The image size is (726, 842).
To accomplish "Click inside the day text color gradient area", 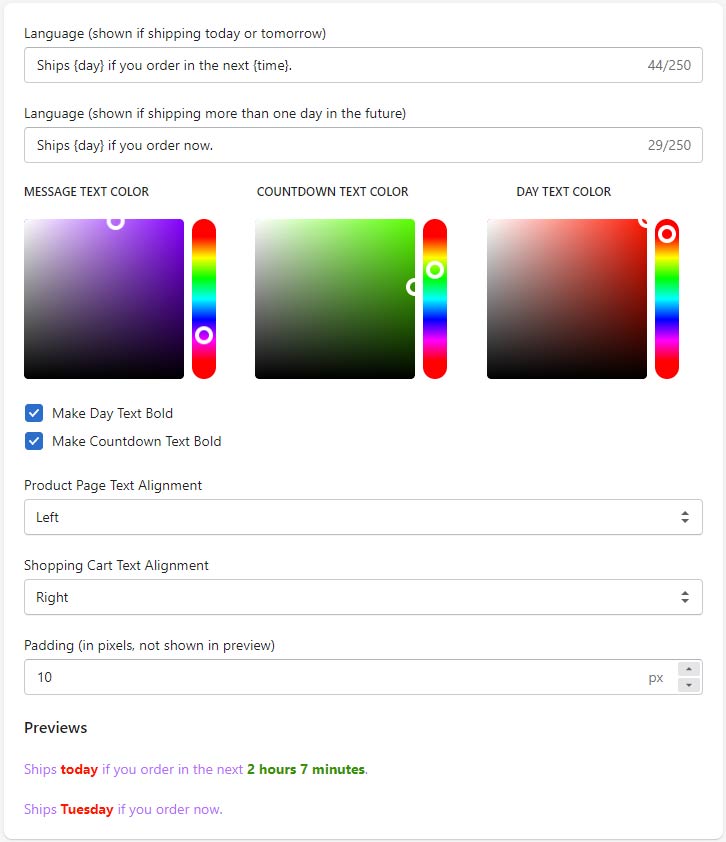I will tap(566, 299).
